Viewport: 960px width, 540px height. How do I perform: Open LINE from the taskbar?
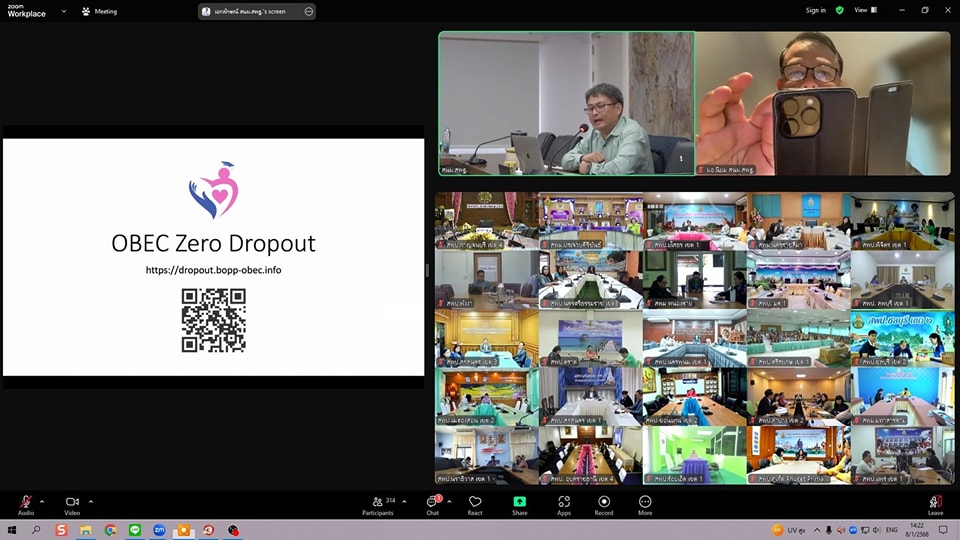click(135, 530)
